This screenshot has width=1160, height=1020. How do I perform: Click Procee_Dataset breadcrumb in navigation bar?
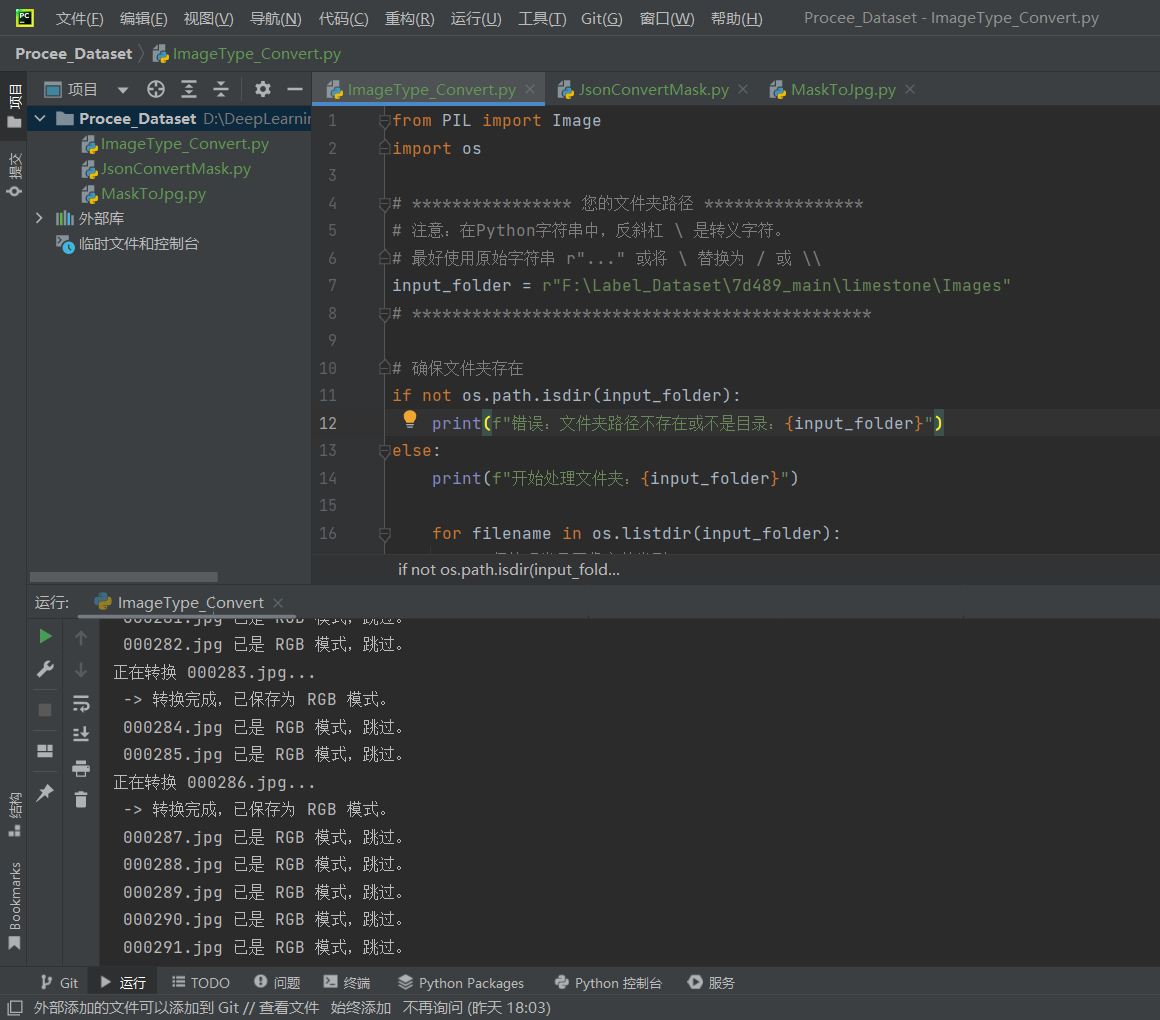pyautogui.click(x=73, y=53)
